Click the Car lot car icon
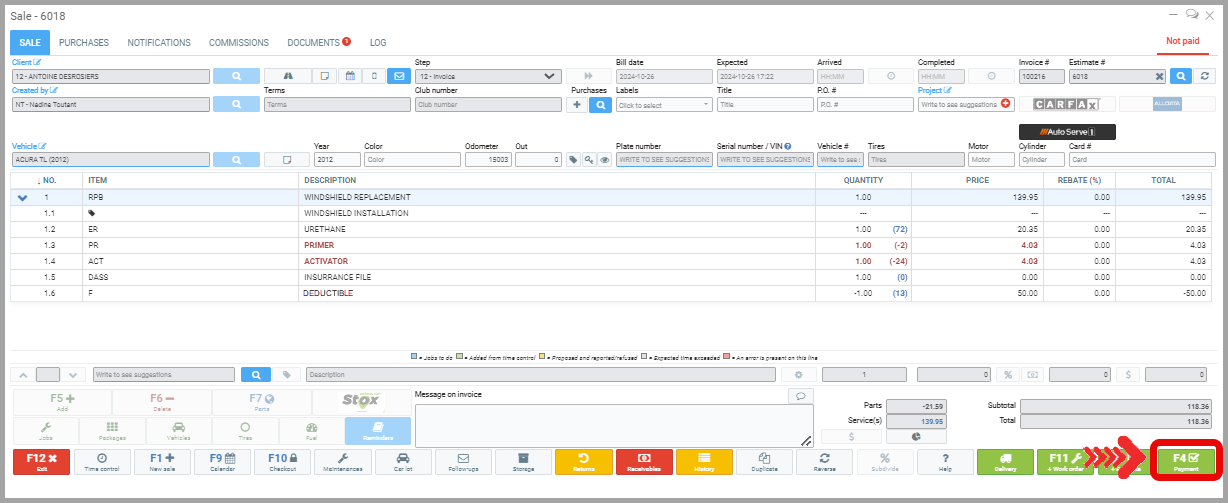The width and height of the screenshot is (1228, 503). click(401, 461)
